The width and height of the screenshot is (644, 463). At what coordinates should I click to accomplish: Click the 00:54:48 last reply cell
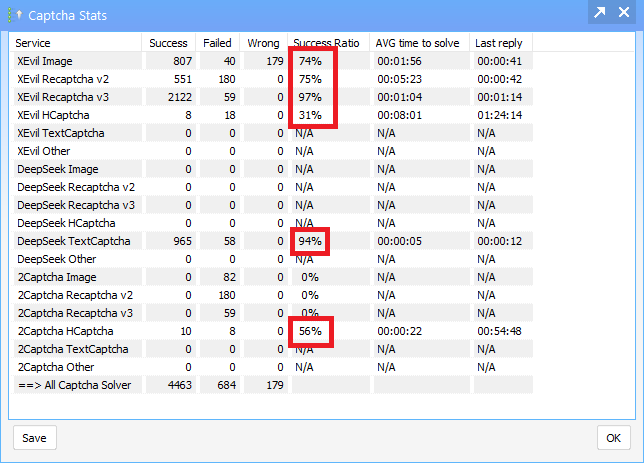click(503, 331)
